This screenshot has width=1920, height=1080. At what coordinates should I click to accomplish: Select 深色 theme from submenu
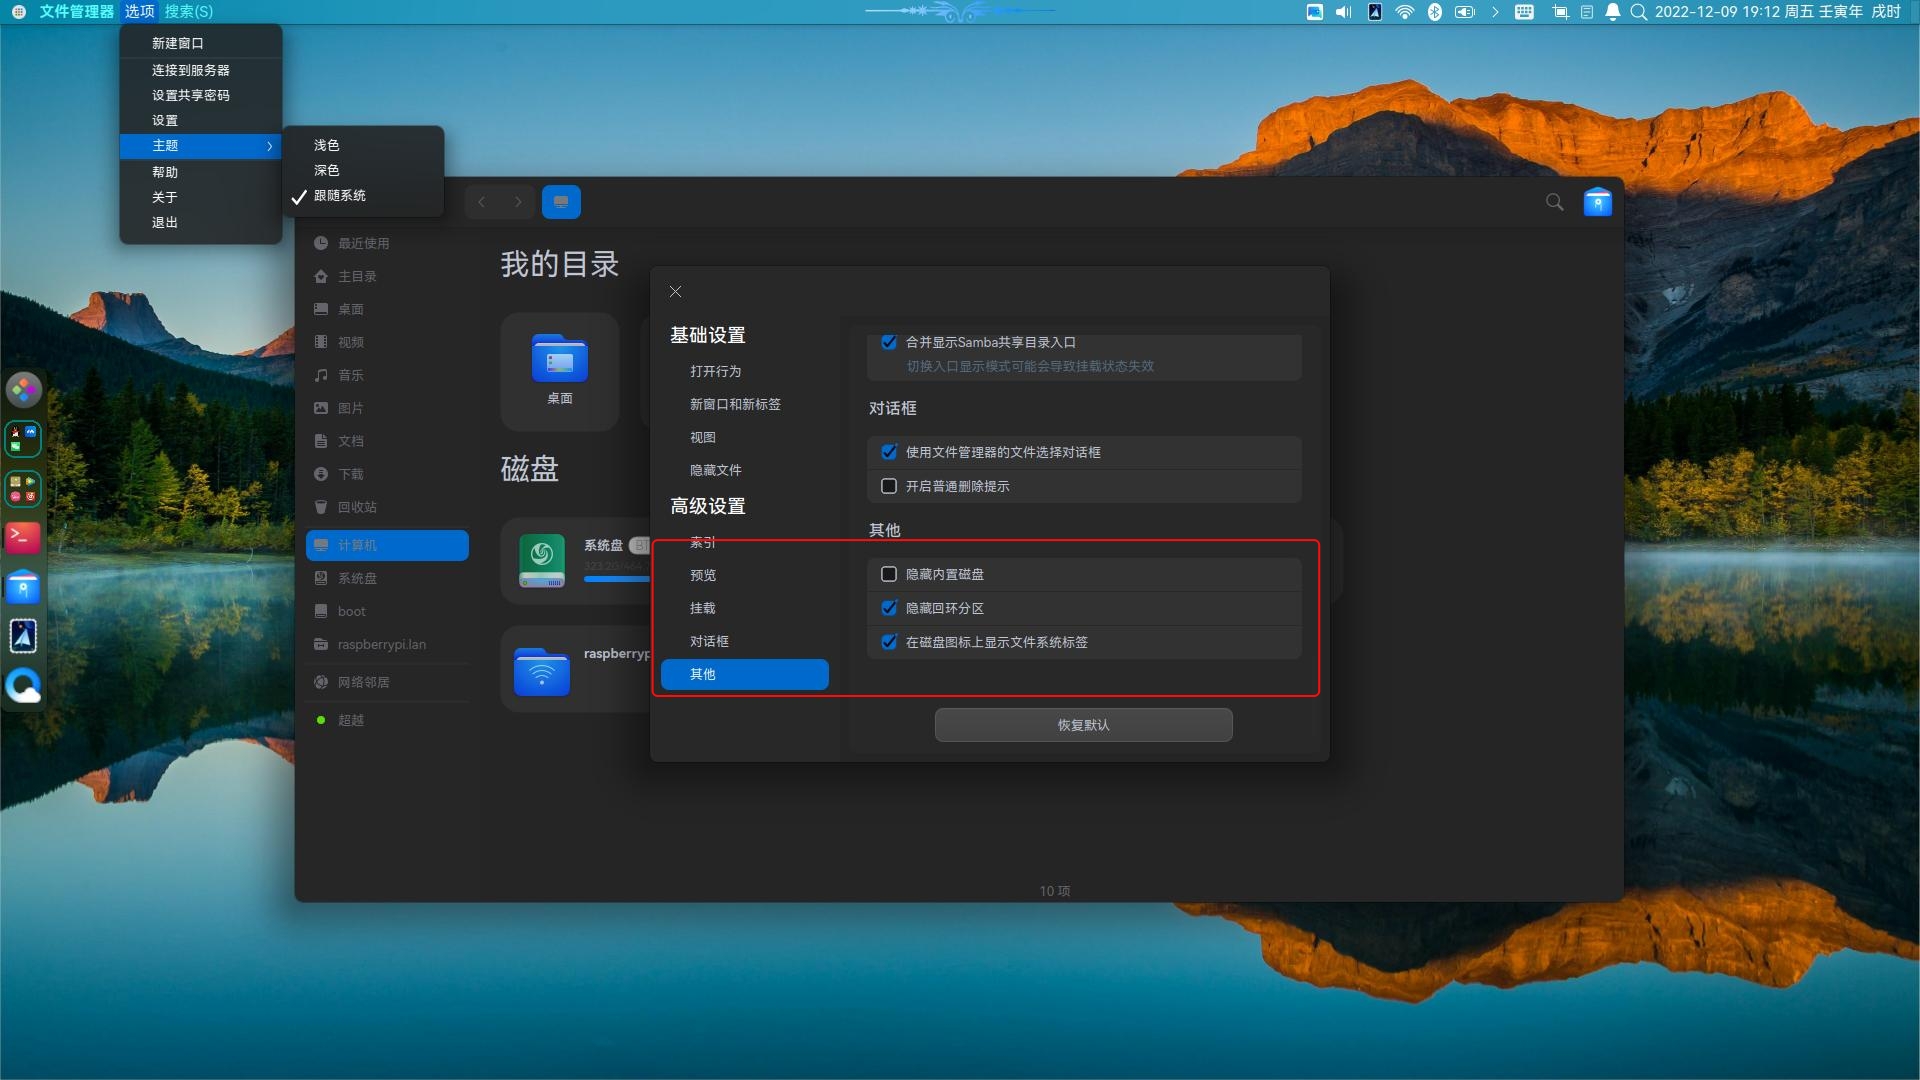pos(327,170)
